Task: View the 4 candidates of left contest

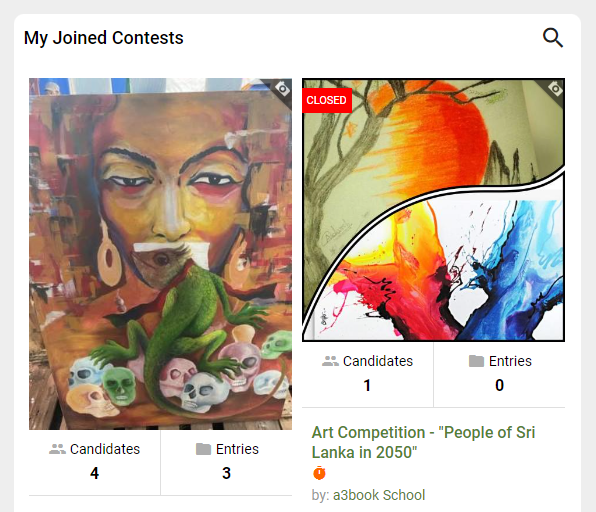Action: click(x=94, y=473)
